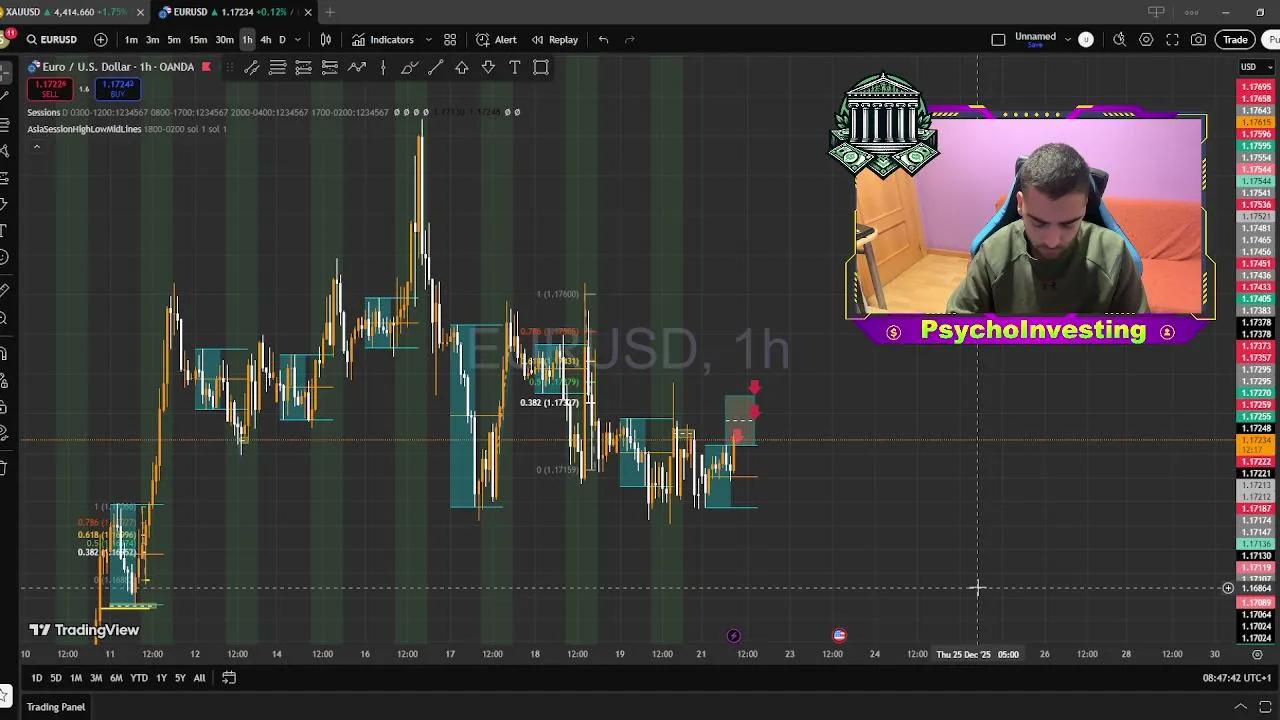Open the Trading Panel tab

56,707
